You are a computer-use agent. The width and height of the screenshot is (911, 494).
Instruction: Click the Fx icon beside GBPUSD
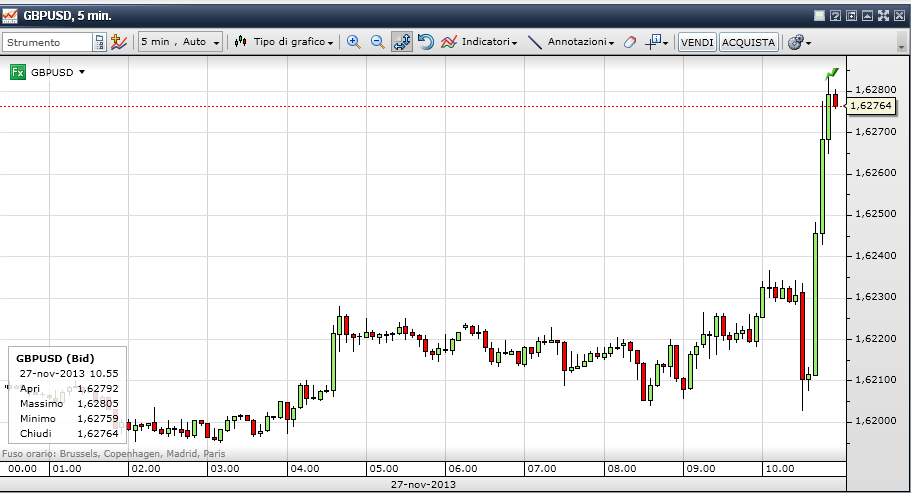point(18,72)
